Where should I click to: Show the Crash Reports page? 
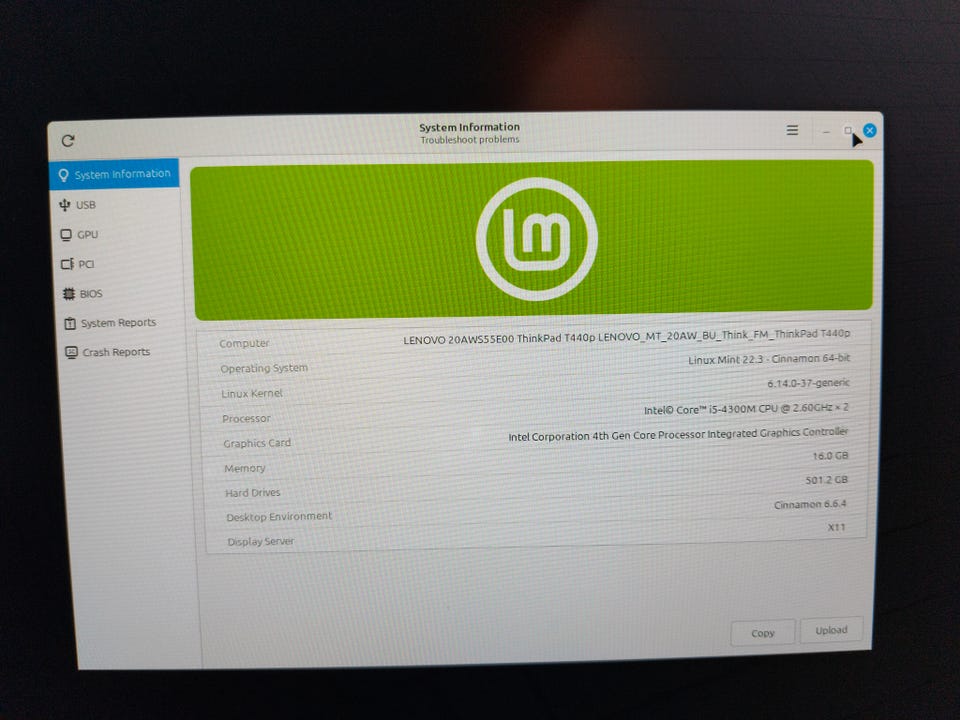[121, 352]
